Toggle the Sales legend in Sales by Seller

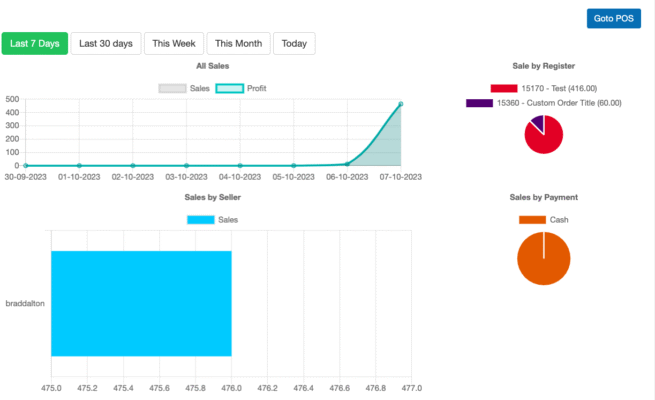[x=213, y=220]
